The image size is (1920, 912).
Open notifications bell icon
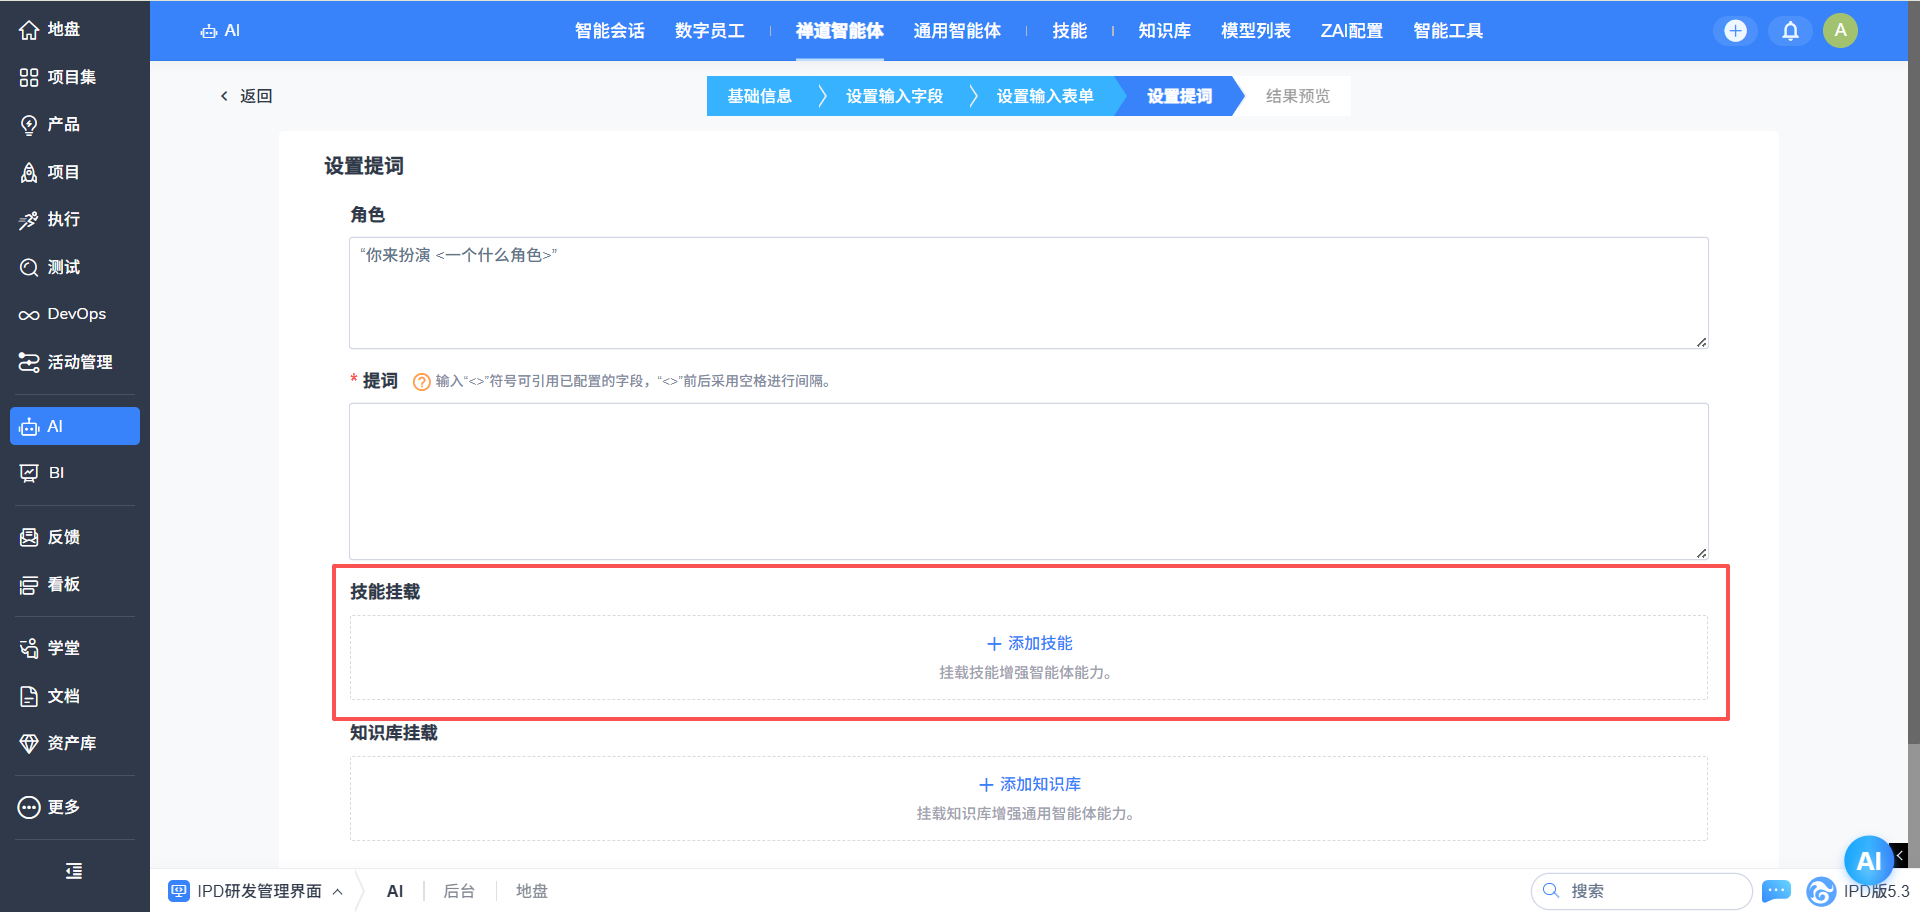click(1790, 31)
